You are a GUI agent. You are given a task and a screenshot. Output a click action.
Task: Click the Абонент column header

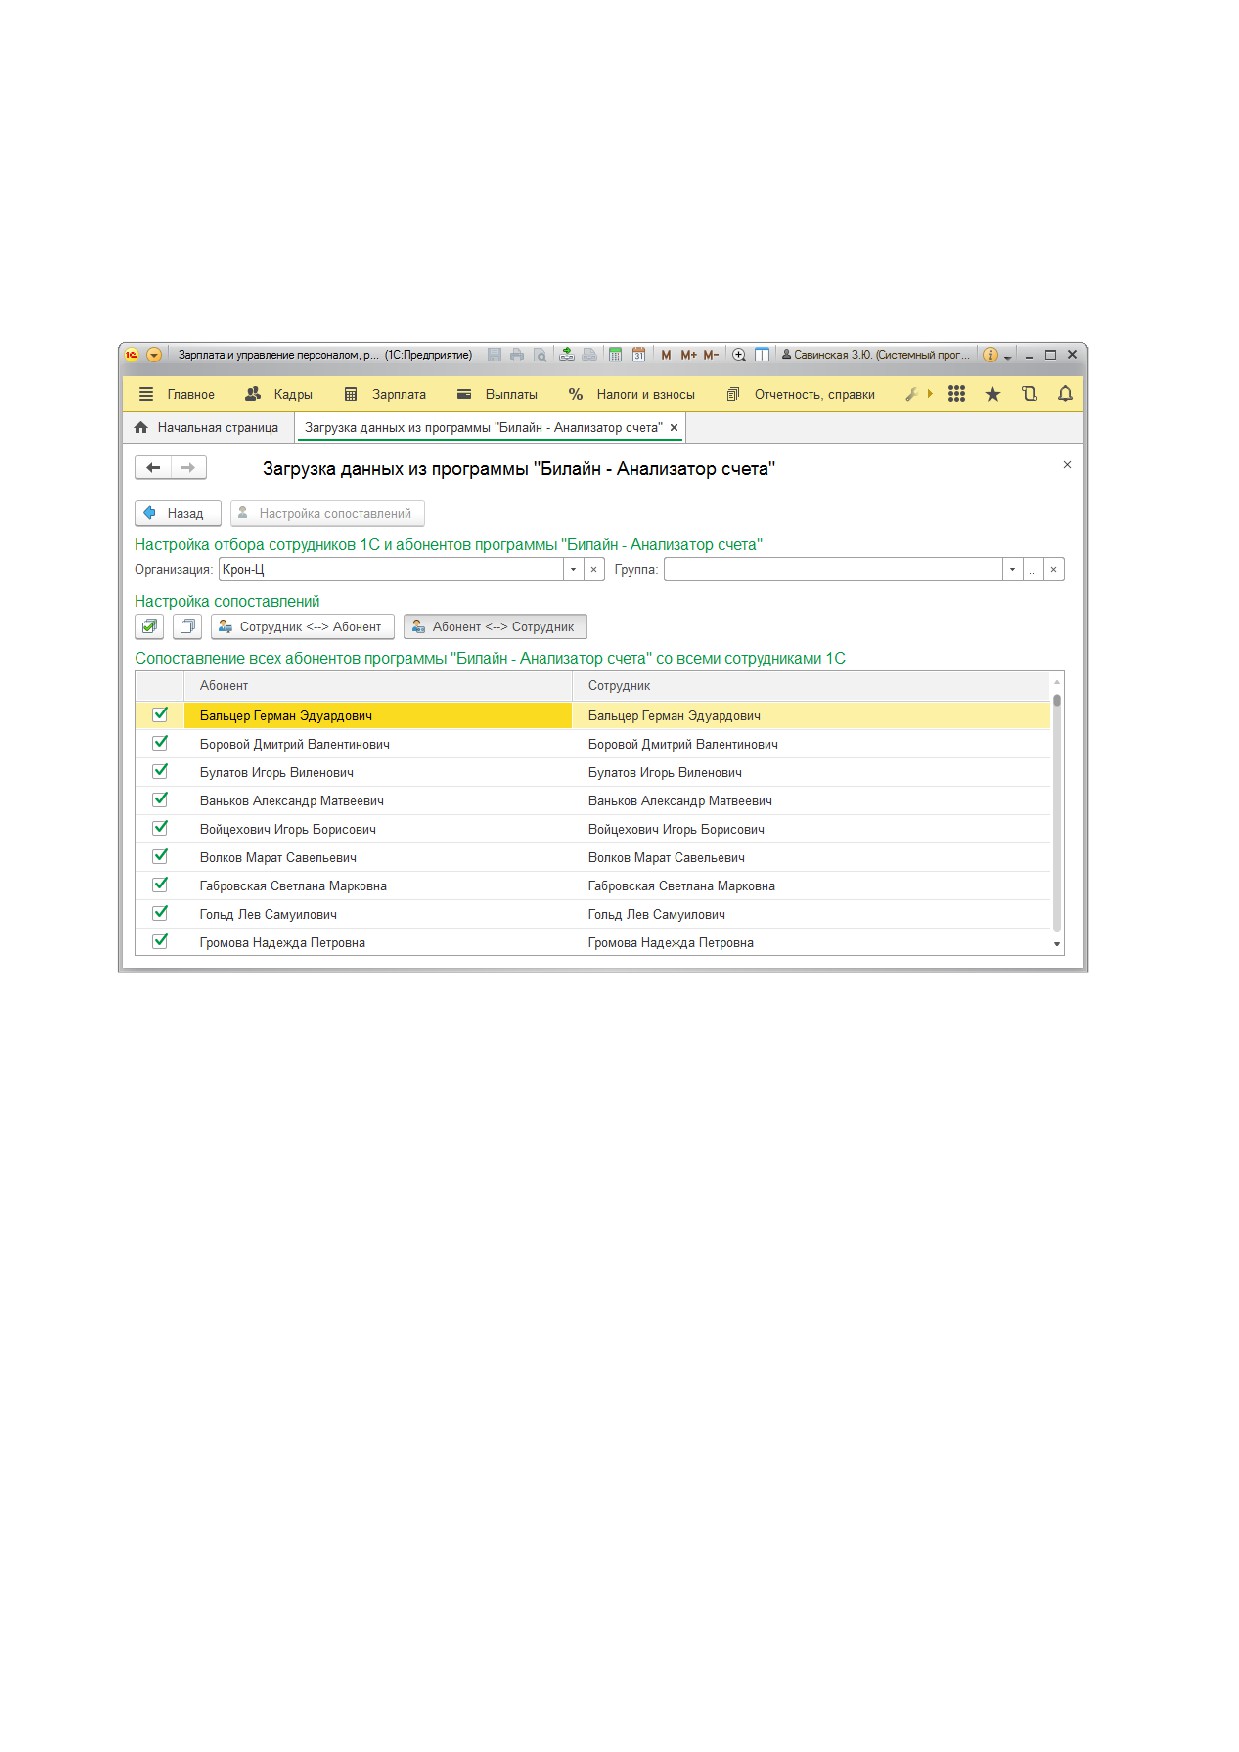click(x=378, y=686)
